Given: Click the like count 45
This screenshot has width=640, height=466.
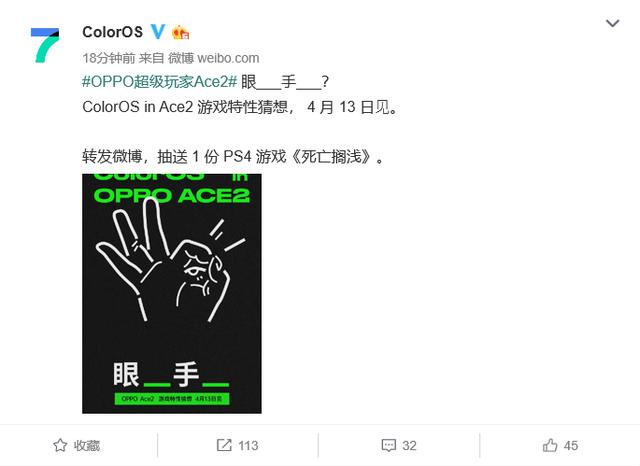Looking at the screenshot, I should coord(571,445).
